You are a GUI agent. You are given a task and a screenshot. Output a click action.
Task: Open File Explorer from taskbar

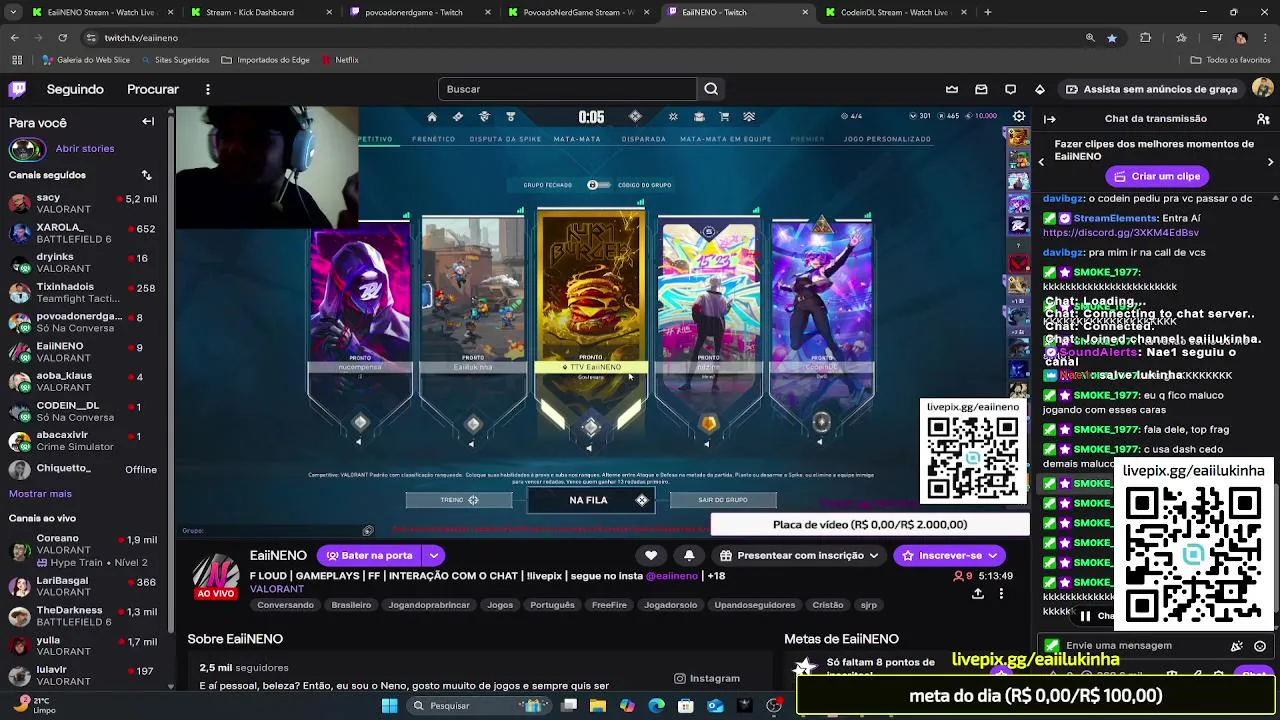click(x=597, y=706)
